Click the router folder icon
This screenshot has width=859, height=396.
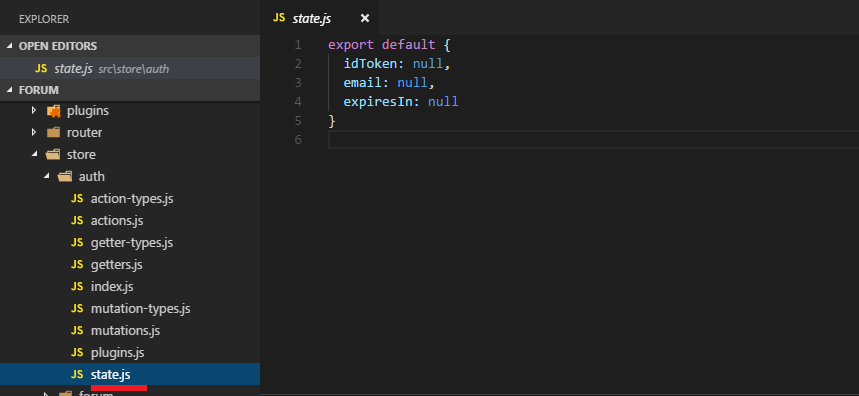[x=53, y=133]
